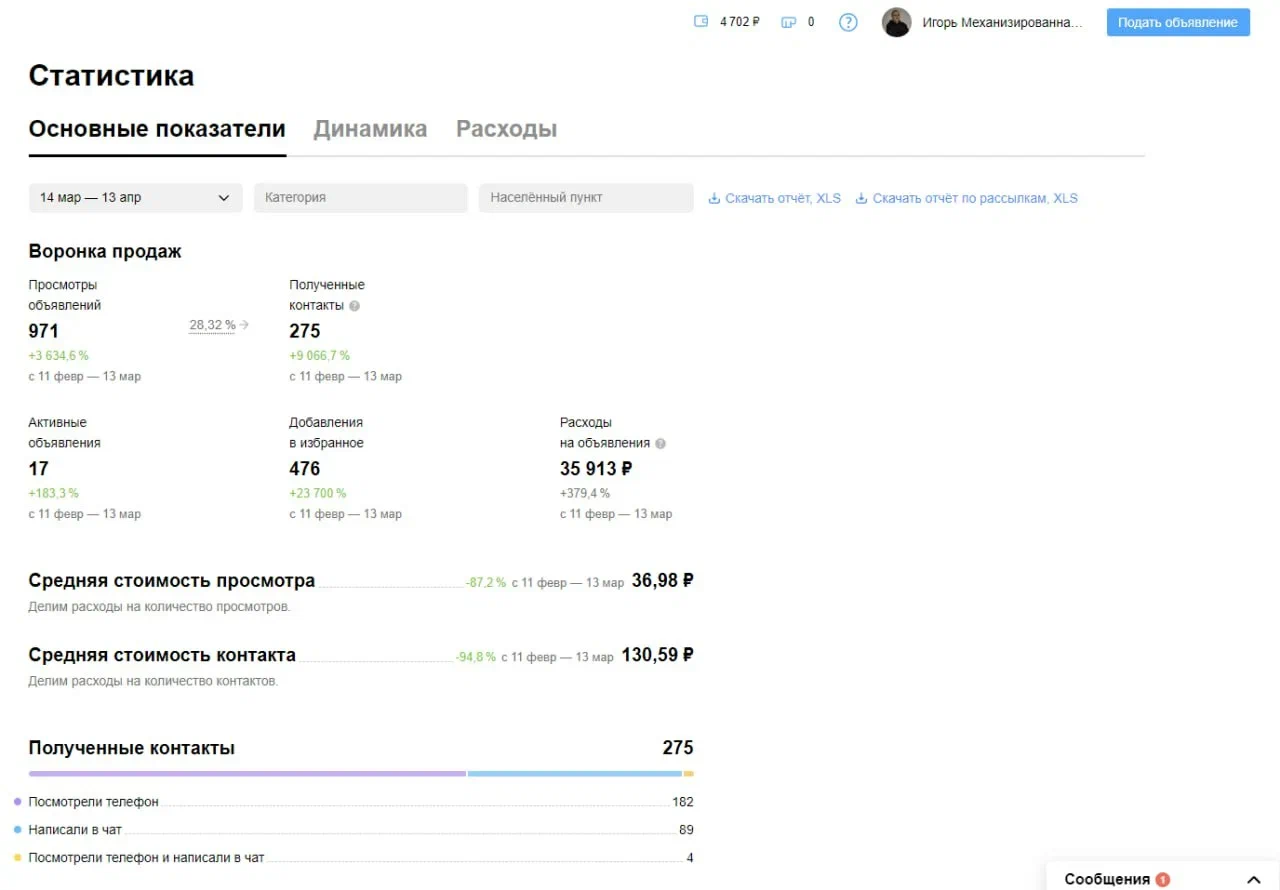Open the wallet balance icon
Image resolution: width=1280 pixels, height=890 pixels.
click(701, 22)
